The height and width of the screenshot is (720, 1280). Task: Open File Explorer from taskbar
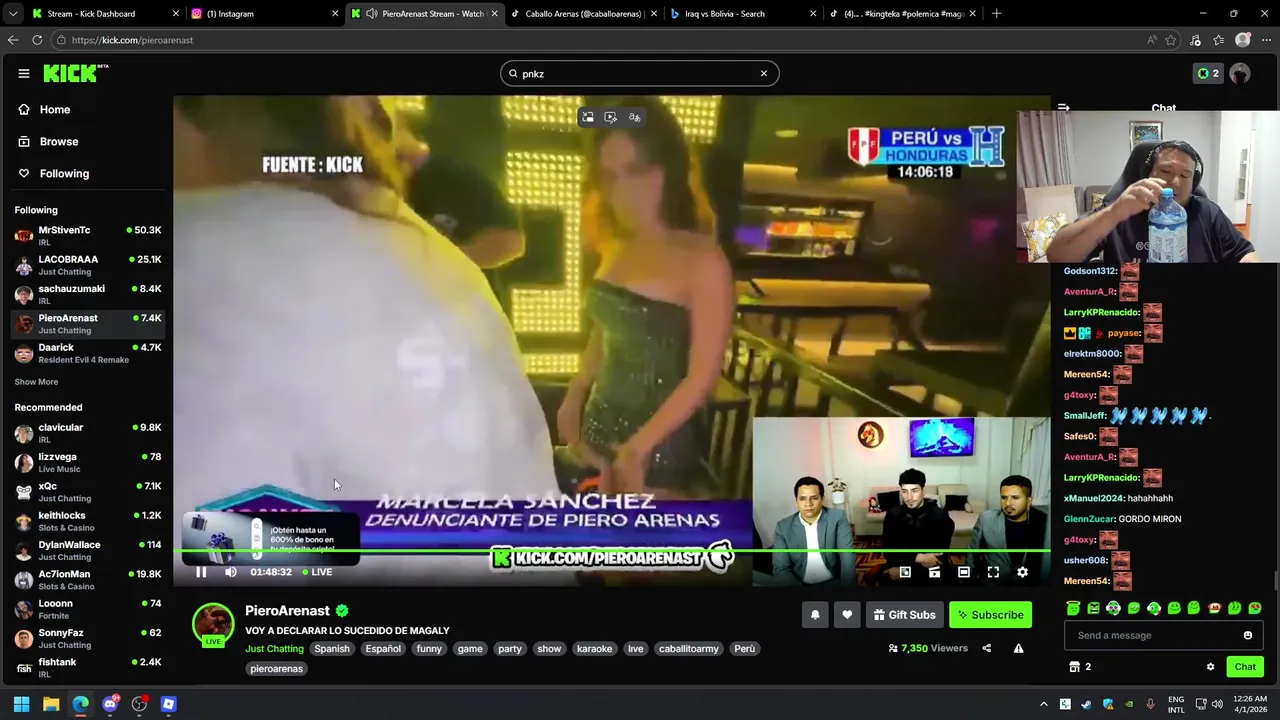[x=51, y=704]
